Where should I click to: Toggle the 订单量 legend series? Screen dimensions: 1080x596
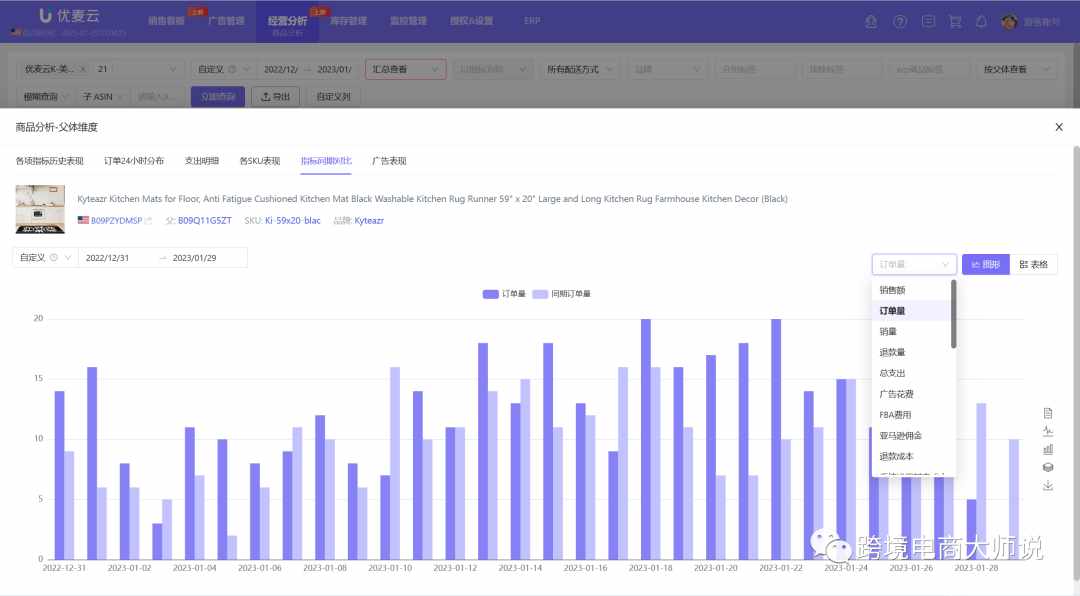(x=504, y=294)
